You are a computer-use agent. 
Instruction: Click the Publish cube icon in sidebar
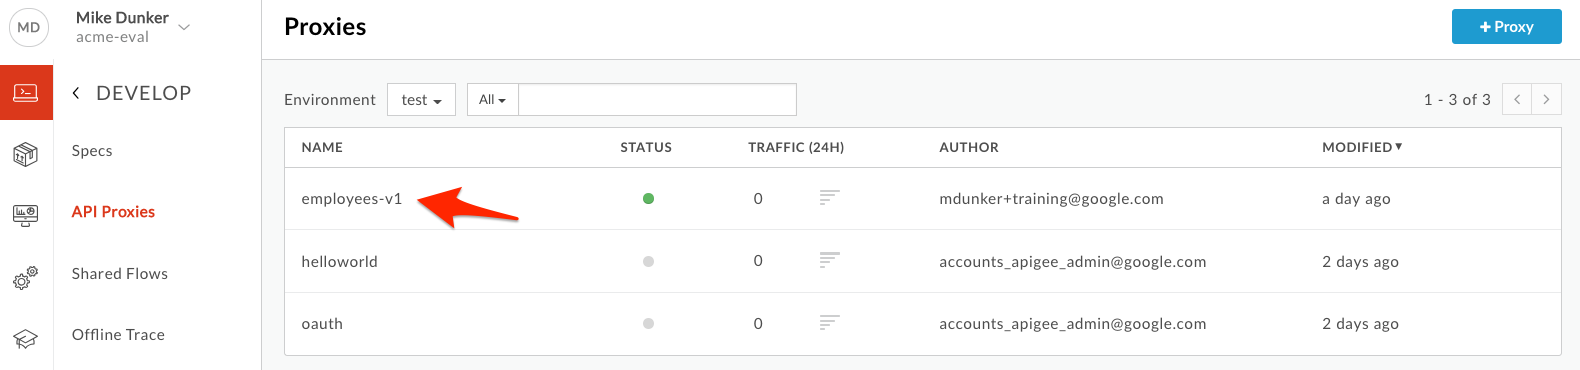click(x=26, y=154)
